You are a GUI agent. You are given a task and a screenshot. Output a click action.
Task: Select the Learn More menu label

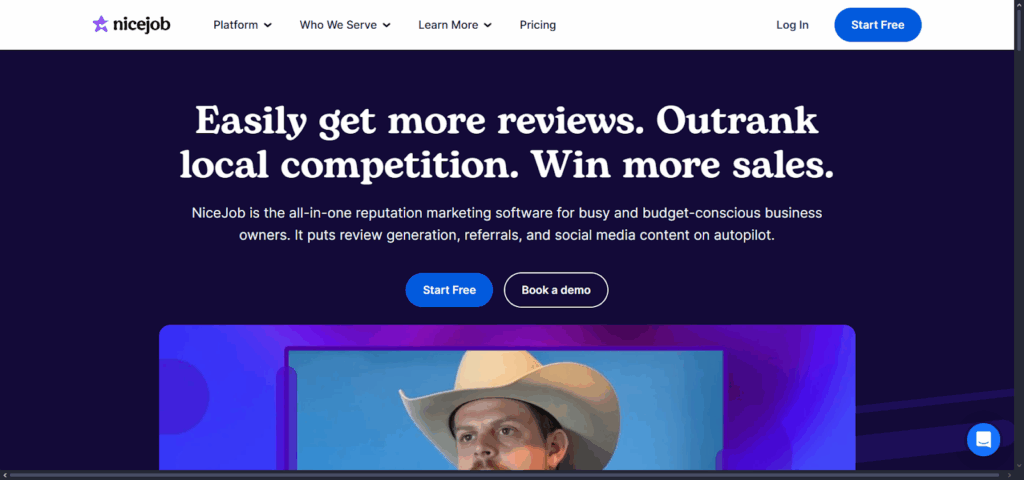[x=448, y=25]
